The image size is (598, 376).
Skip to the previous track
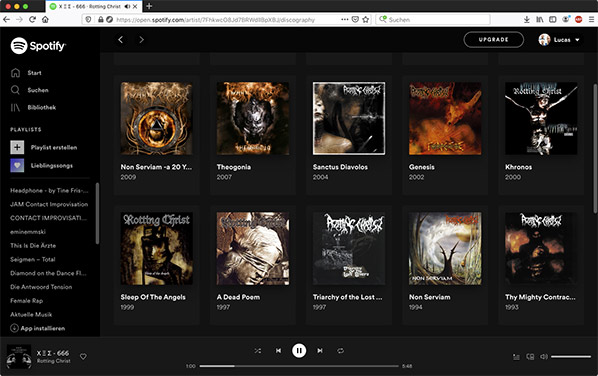click(x=278, y=350)
